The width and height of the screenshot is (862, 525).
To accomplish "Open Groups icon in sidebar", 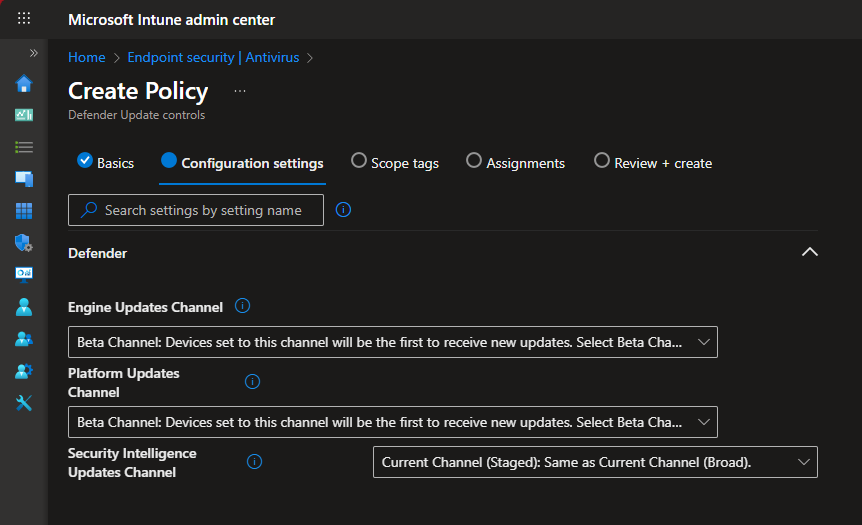I will click(x=24, y=339).
